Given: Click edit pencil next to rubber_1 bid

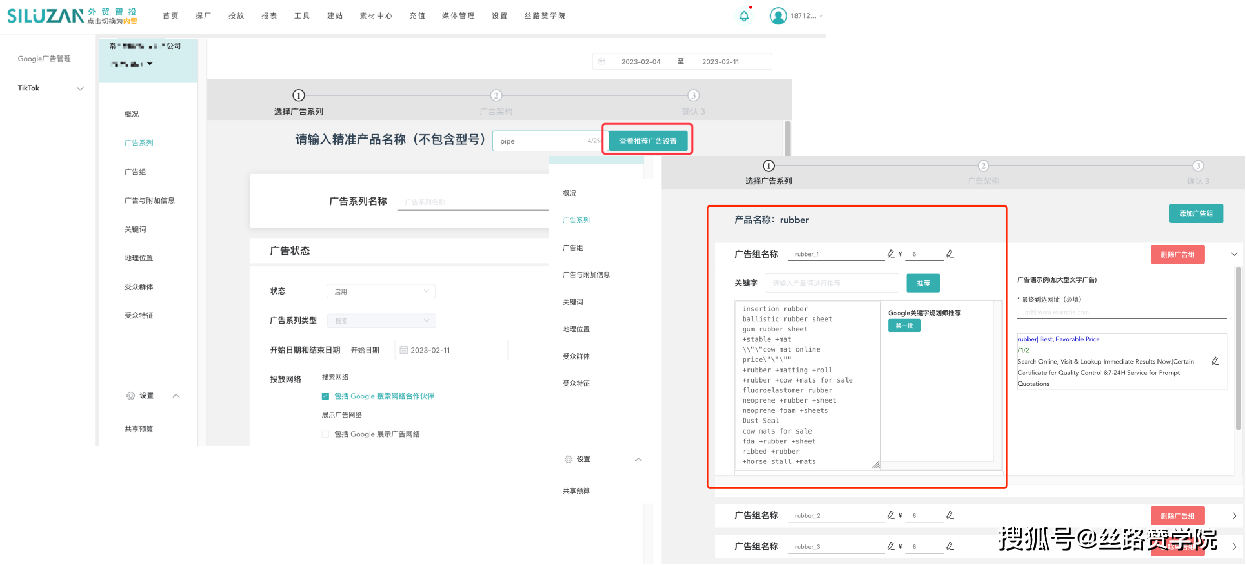Looking at the screenshot, I should pyautogui.click(x=950, y=254).
